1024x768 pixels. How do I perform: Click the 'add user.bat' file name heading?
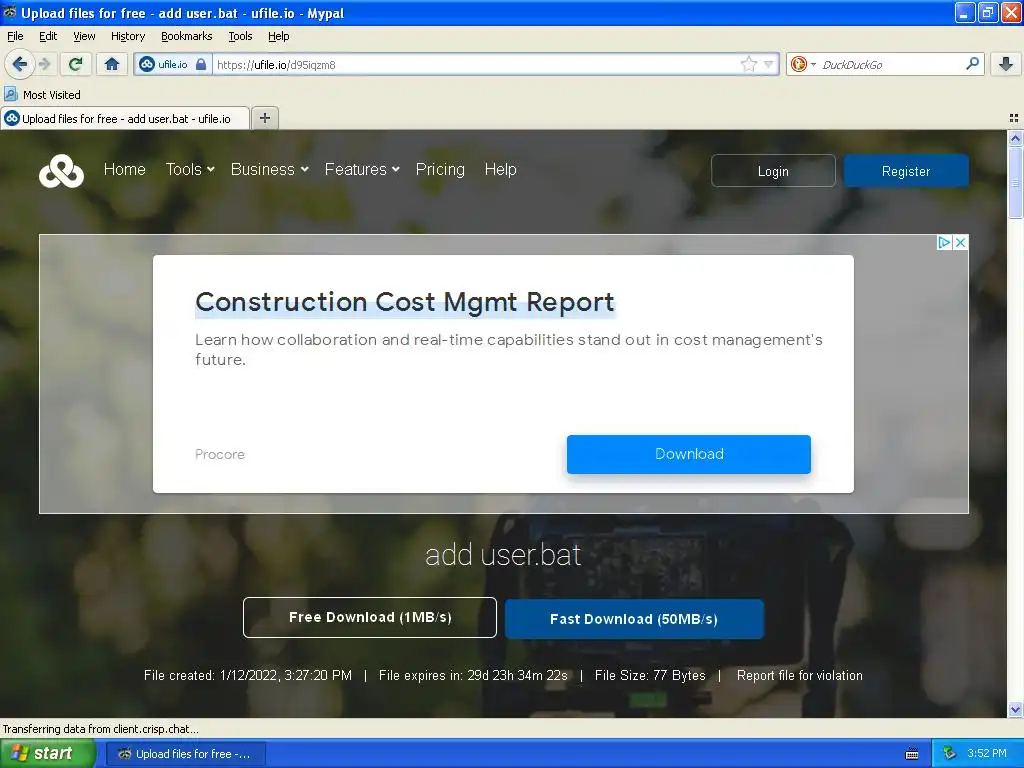pyautogui.click(x=503, y=554)
